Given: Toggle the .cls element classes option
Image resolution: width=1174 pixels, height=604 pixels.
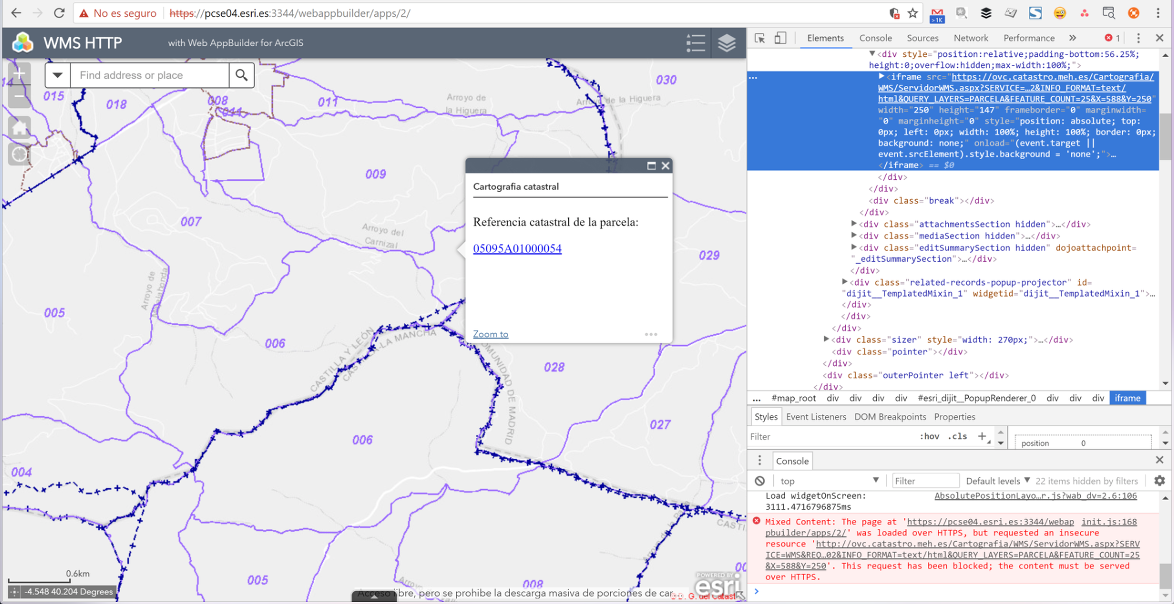Looking at the screenshot, I should point(956,436).
